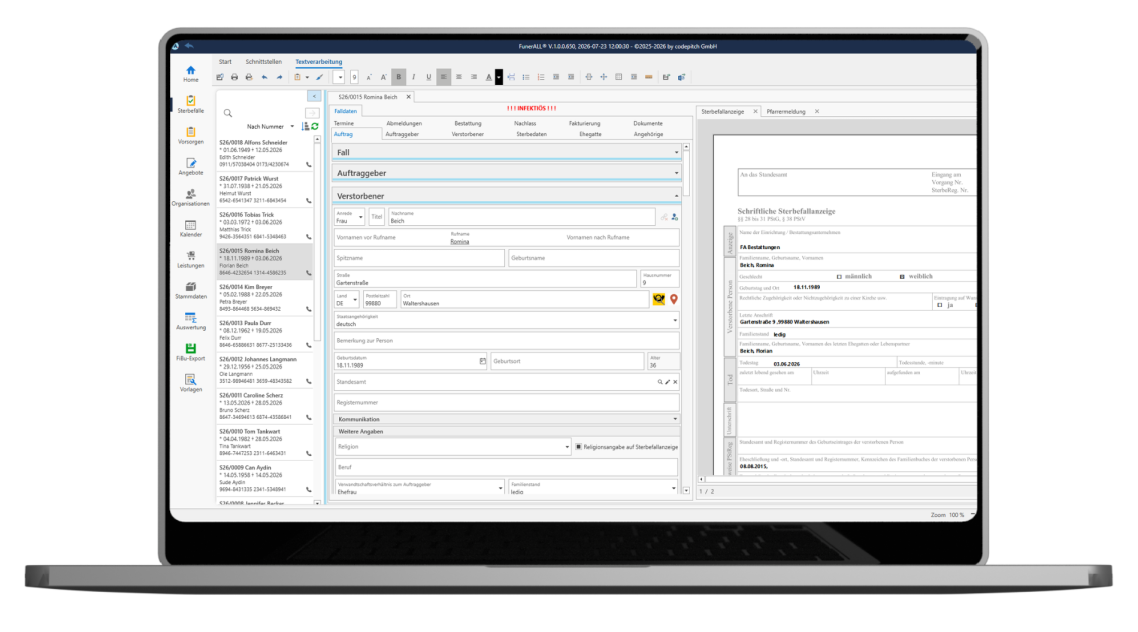
Task: Open FiBu-Export in the sidebar
Action: pos(190,353)
